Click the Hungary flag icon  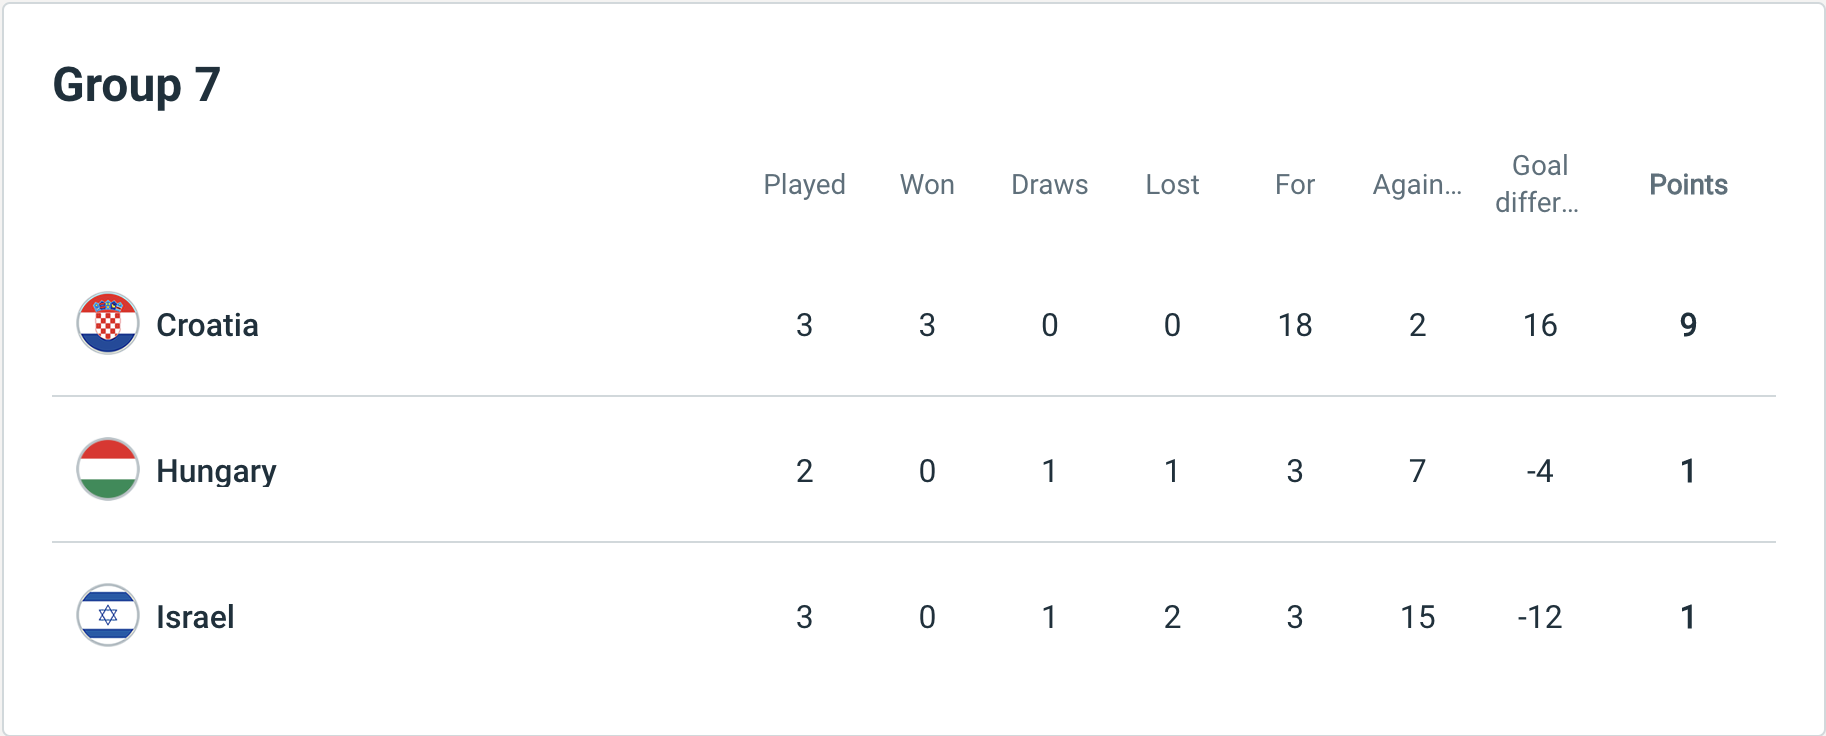tap(108, 469)
